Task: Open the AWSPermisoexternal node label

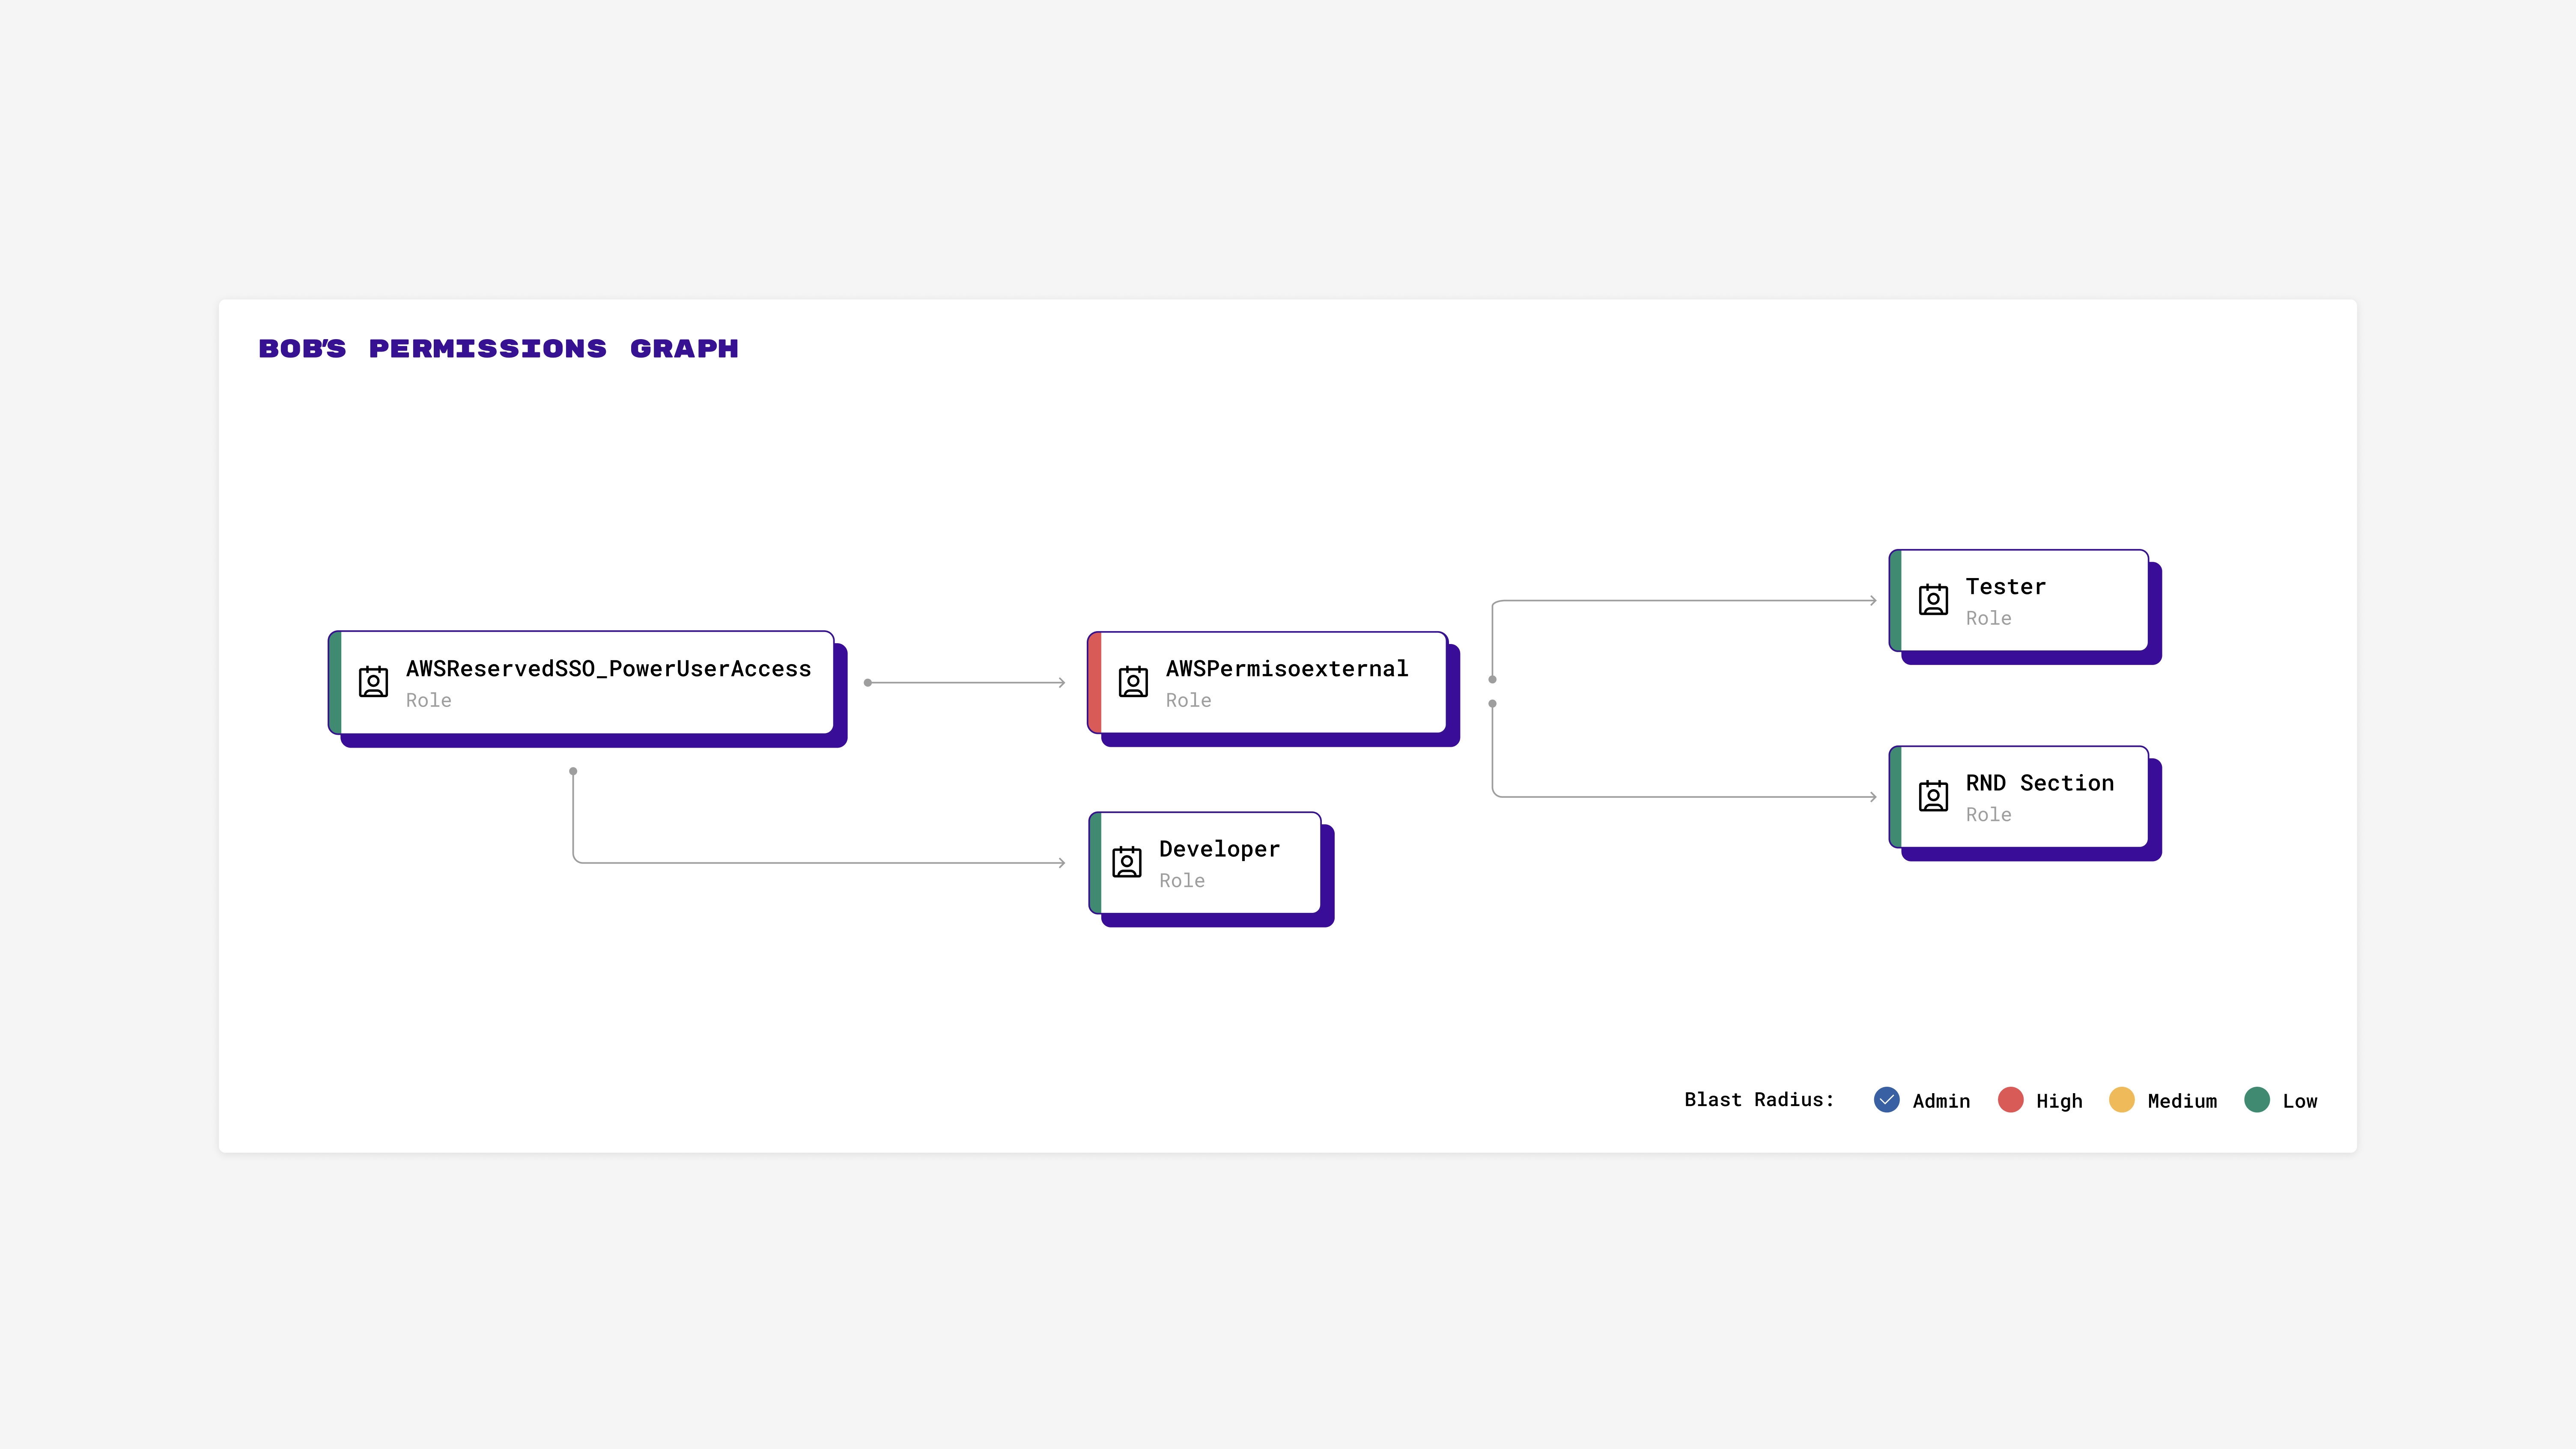Action: point(1286,669)
